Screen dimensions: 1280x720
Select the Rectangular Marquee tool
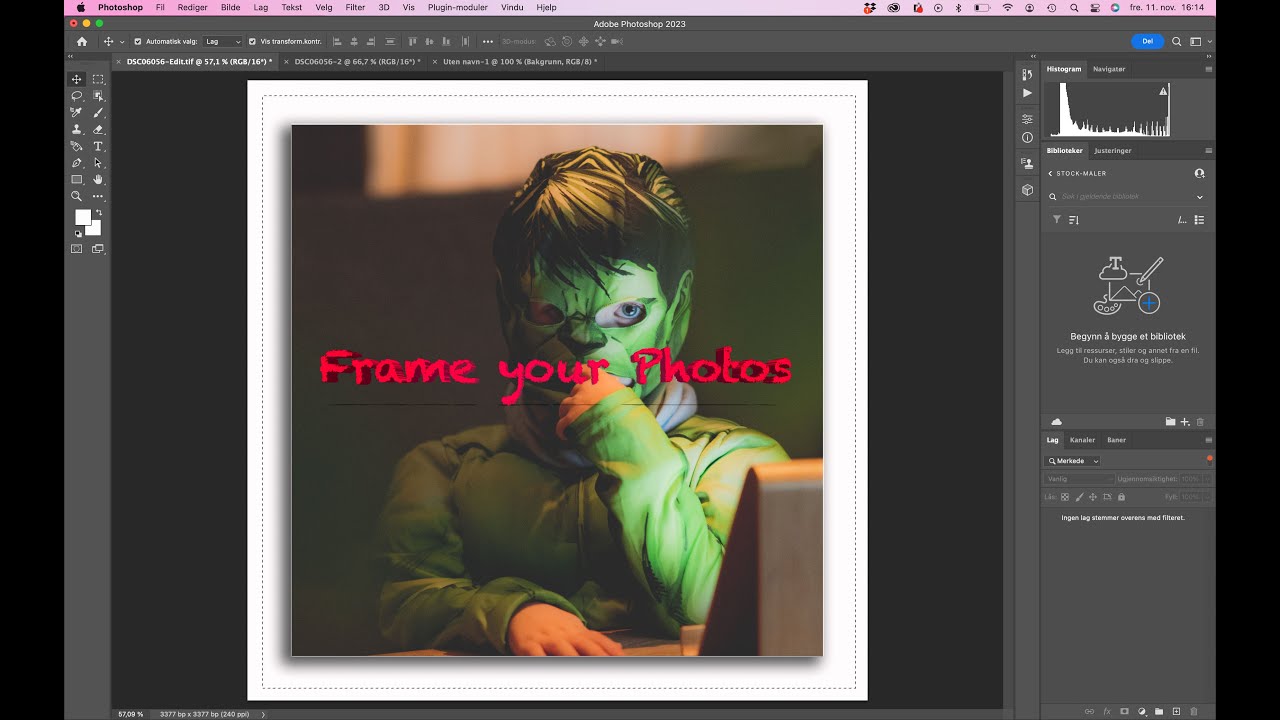coord(98,79)
